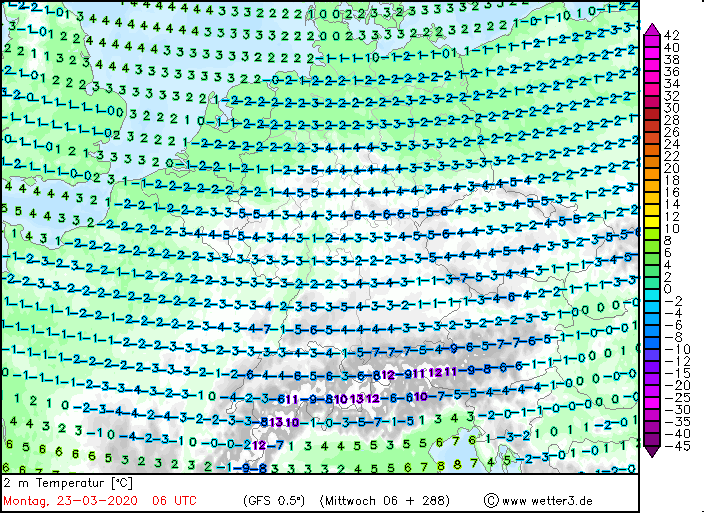This screenshot has width=704, height=513.
Task: Click the legend label '34'
Action: 671,83
